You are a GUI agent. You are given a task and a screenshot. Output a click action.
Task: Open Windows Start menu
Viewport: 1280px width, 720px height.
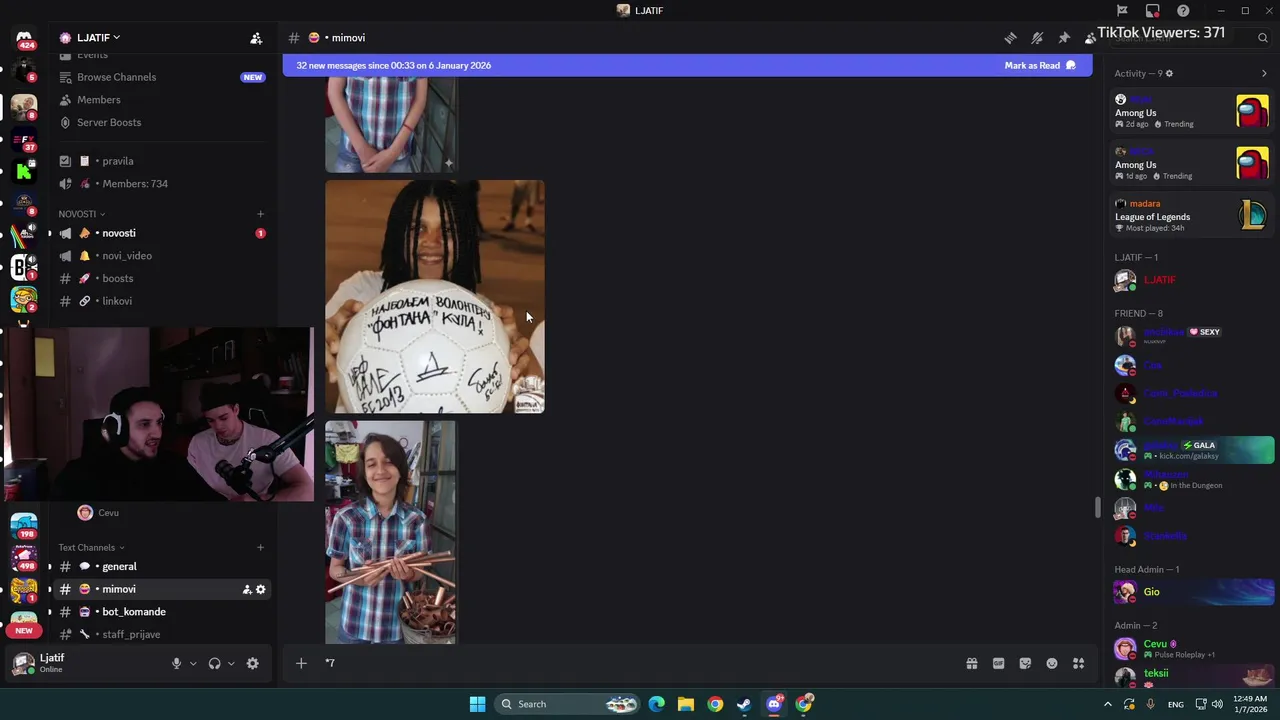[x=477, y=704]
